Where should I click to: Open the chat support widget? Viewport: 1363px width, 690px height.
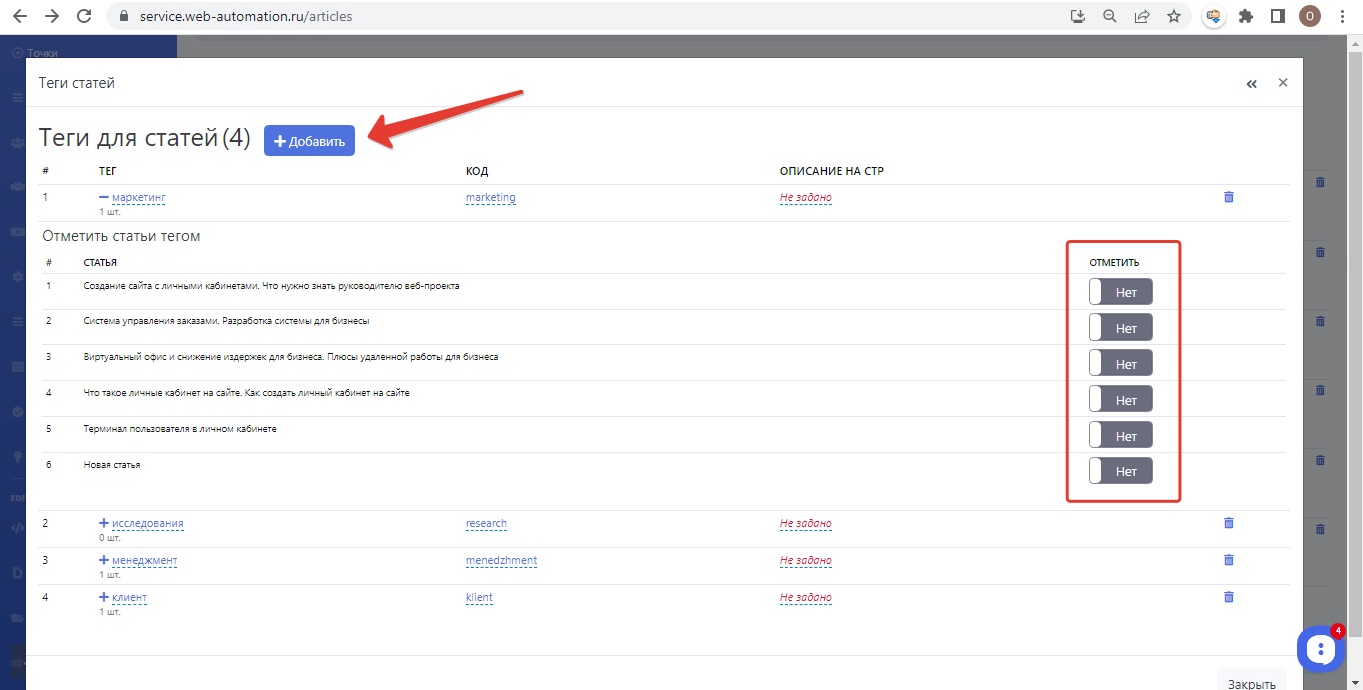tap(1320, 649)
